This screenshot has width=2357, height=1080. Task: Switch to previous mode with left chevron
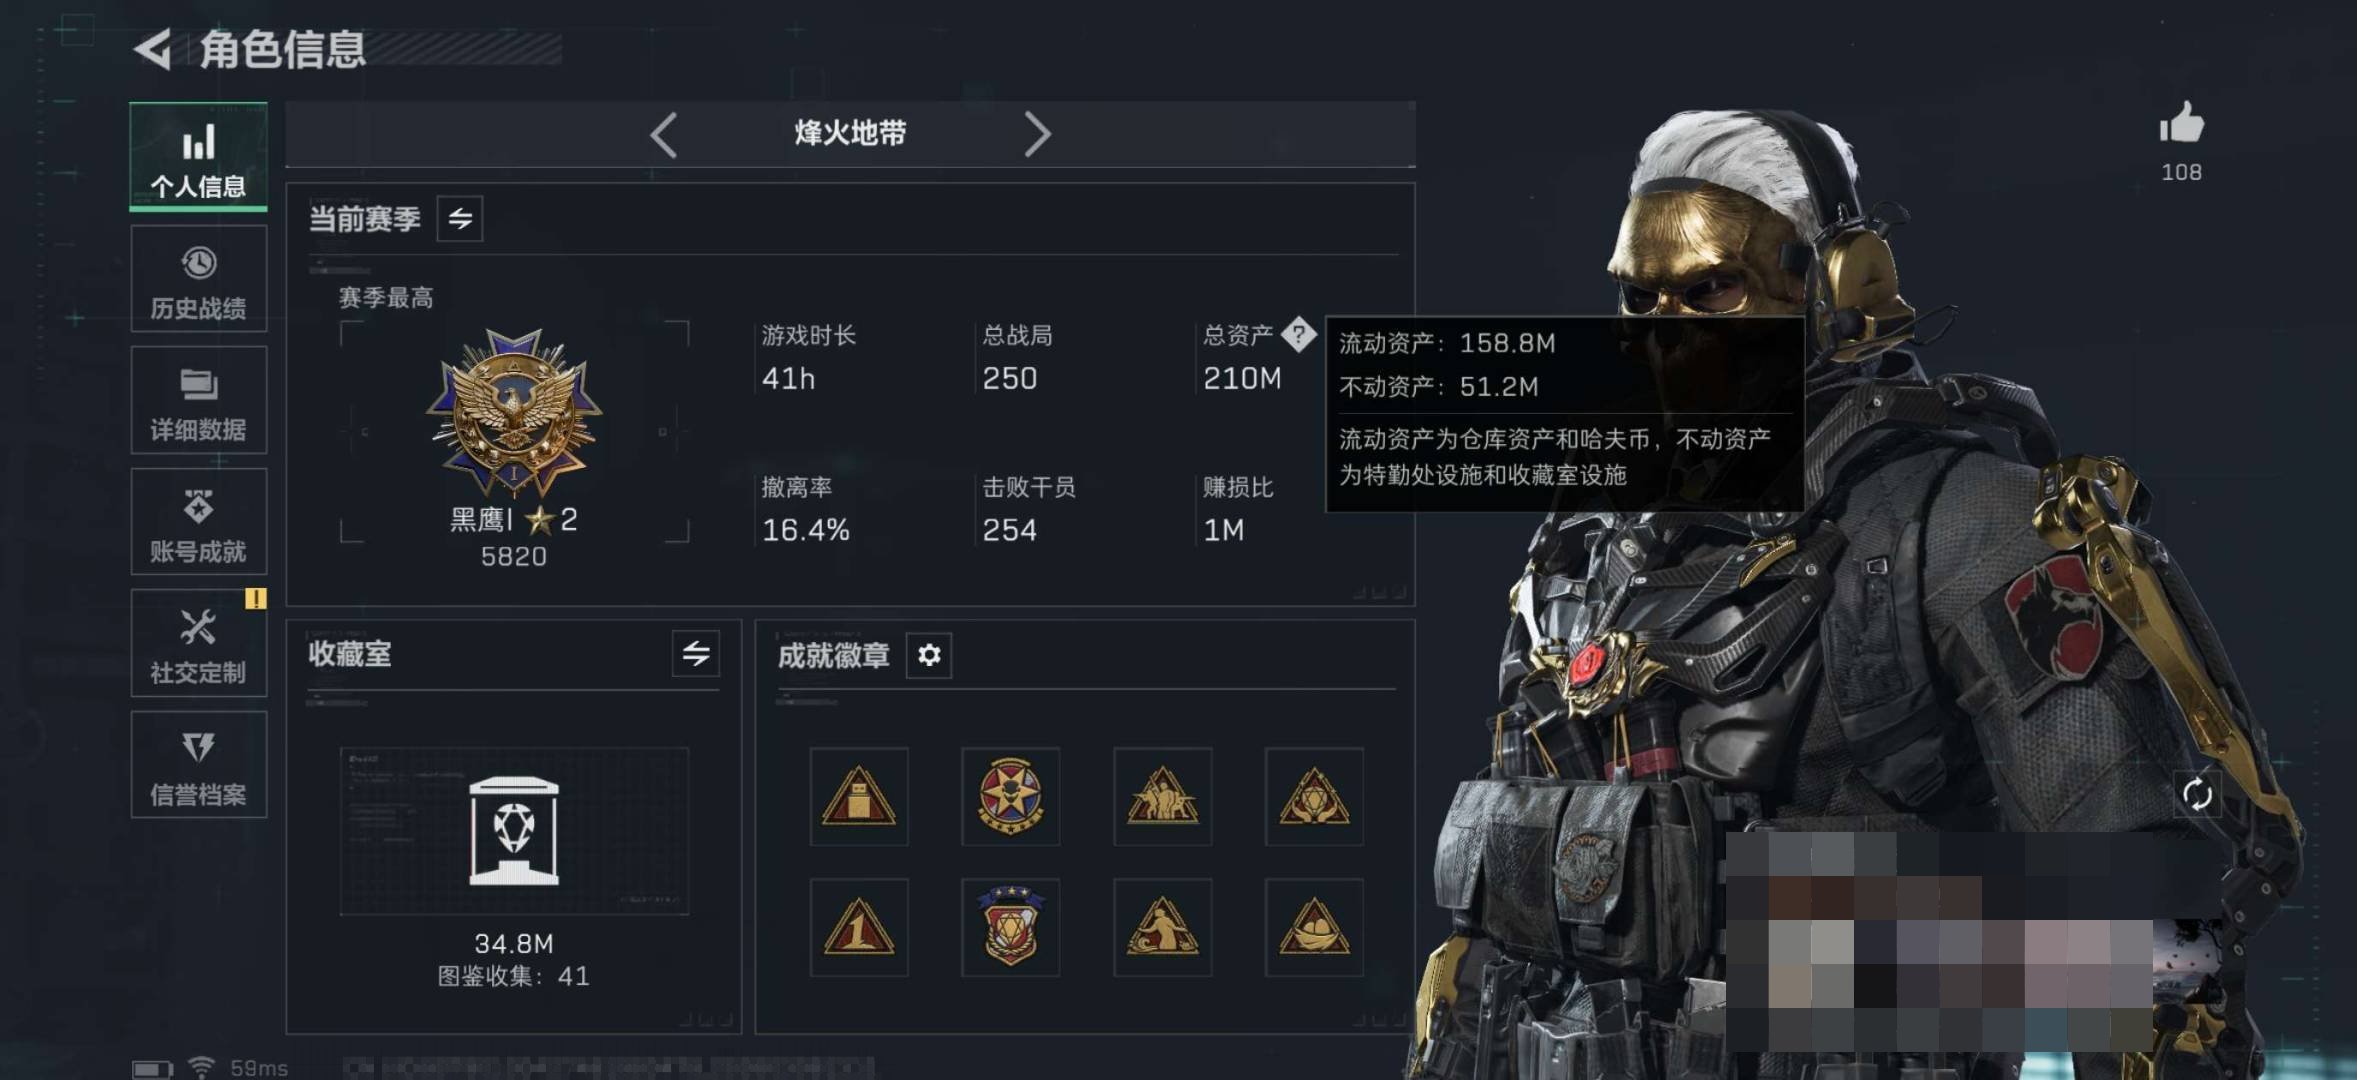pyautogui.click(x=664, y=134)
